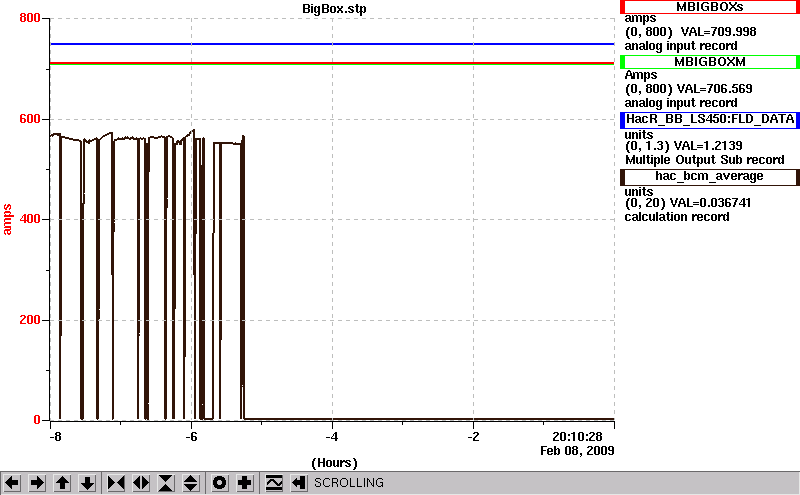Click the VAL=0.036741 reading
The width and height of the screenshot is (800, 495).
coord(710,203)
